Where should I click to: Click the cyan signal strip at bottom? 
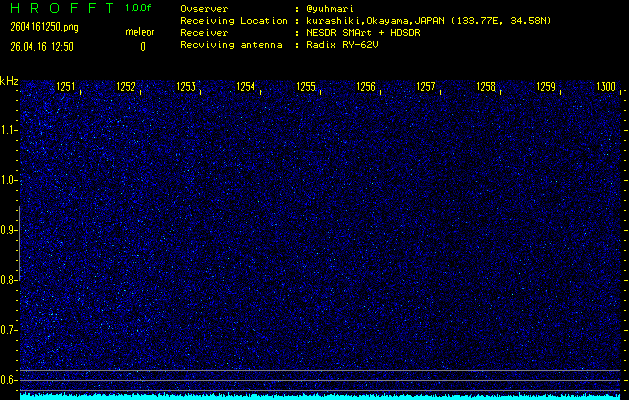(x=320, y=396)
